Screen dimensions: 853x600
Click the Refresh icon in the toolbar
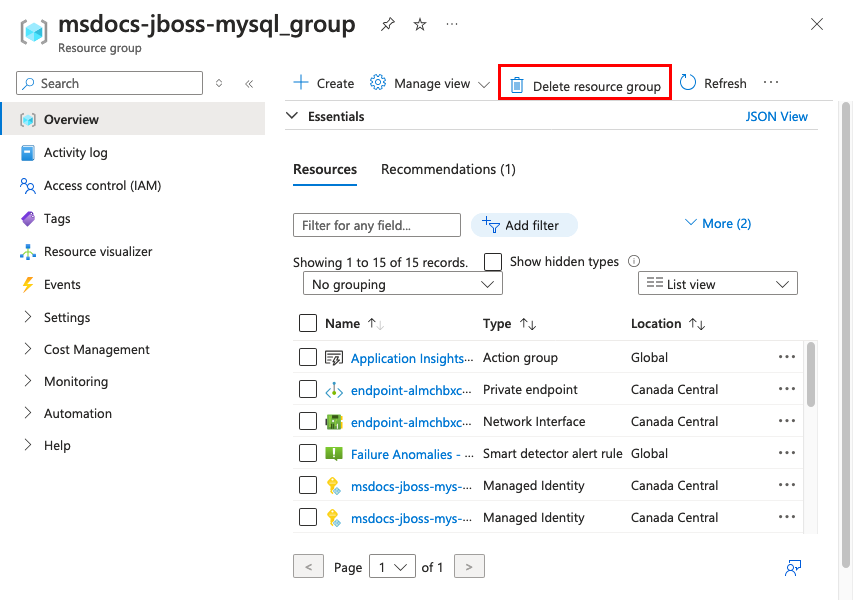pos(688,84)
